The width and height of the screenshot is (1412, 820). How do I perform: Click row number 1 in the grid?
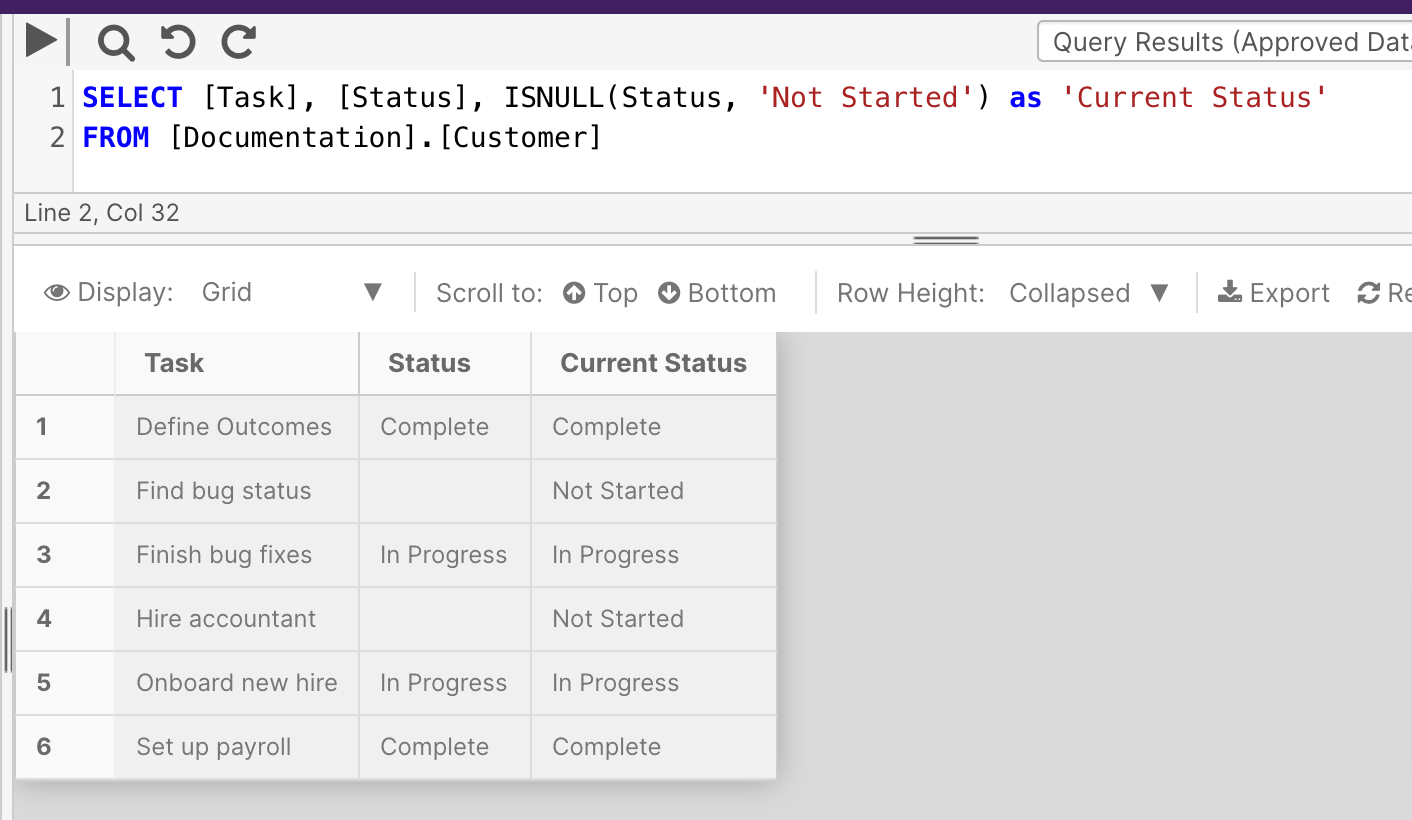tap(65, 427)
